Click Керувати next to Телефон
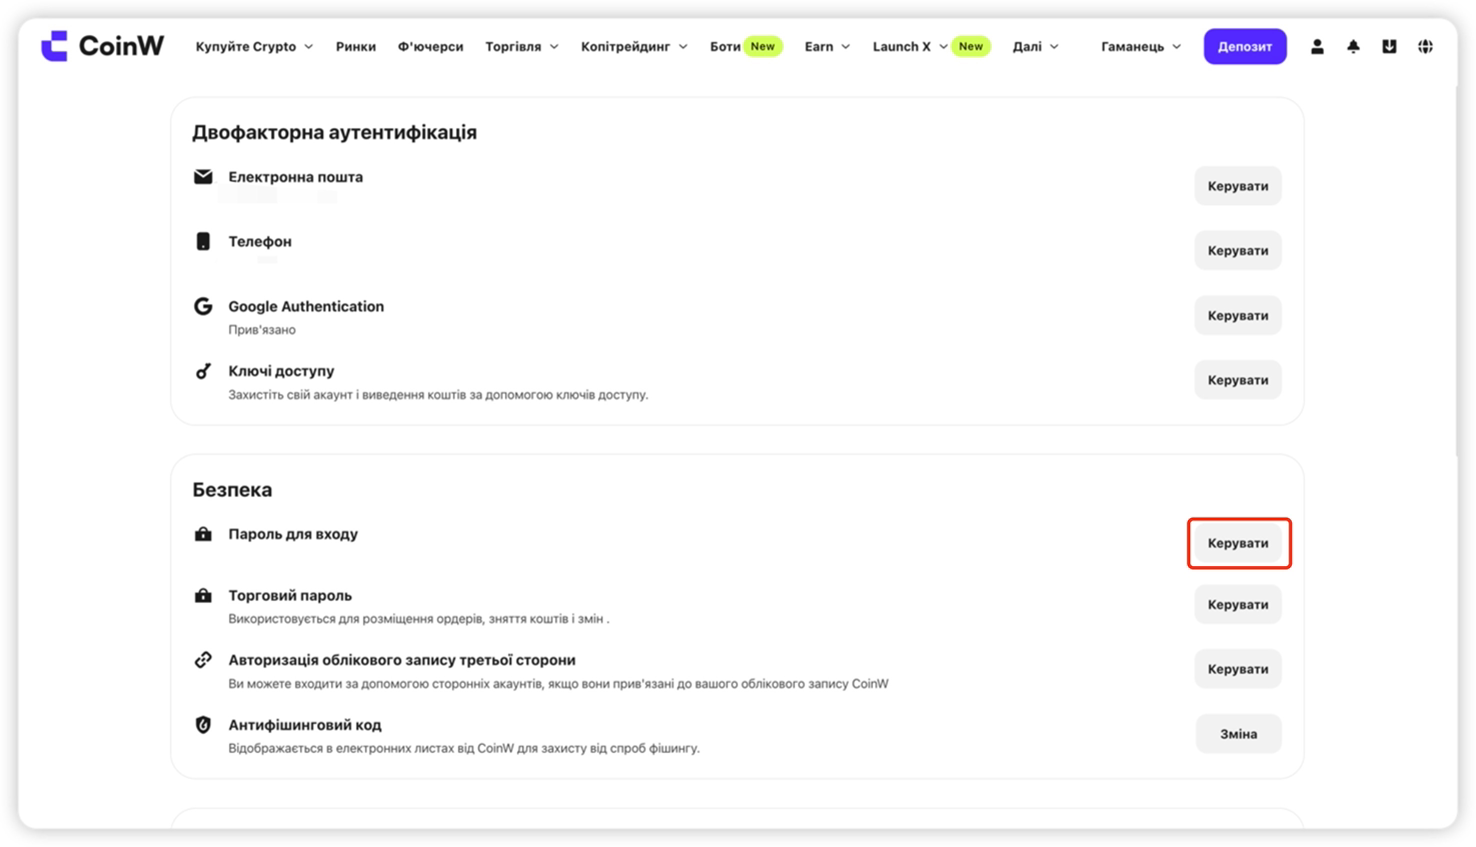The image size is (1476, 847). (1238, 250)
